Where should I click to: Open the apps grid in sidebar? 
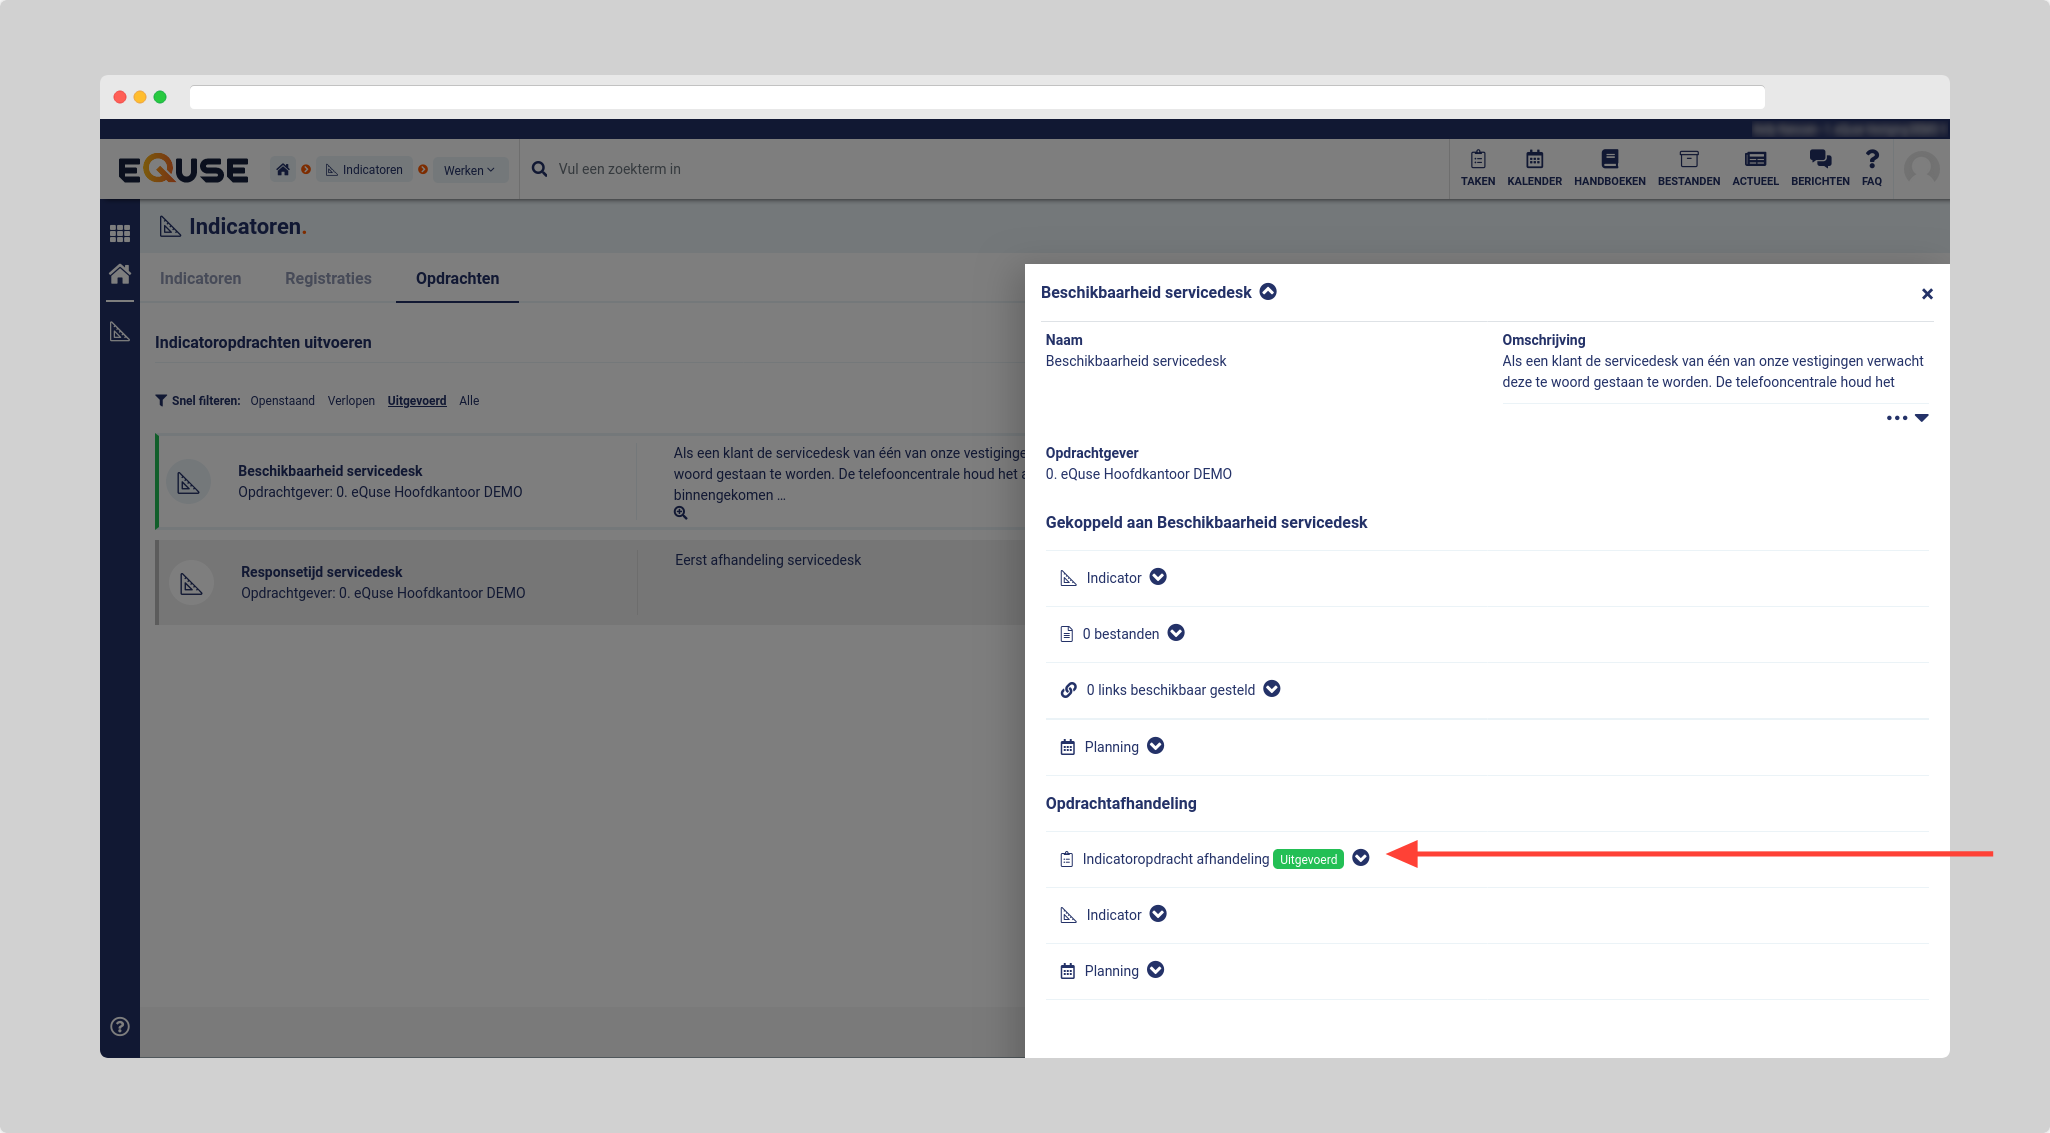[x=120, y=233]
